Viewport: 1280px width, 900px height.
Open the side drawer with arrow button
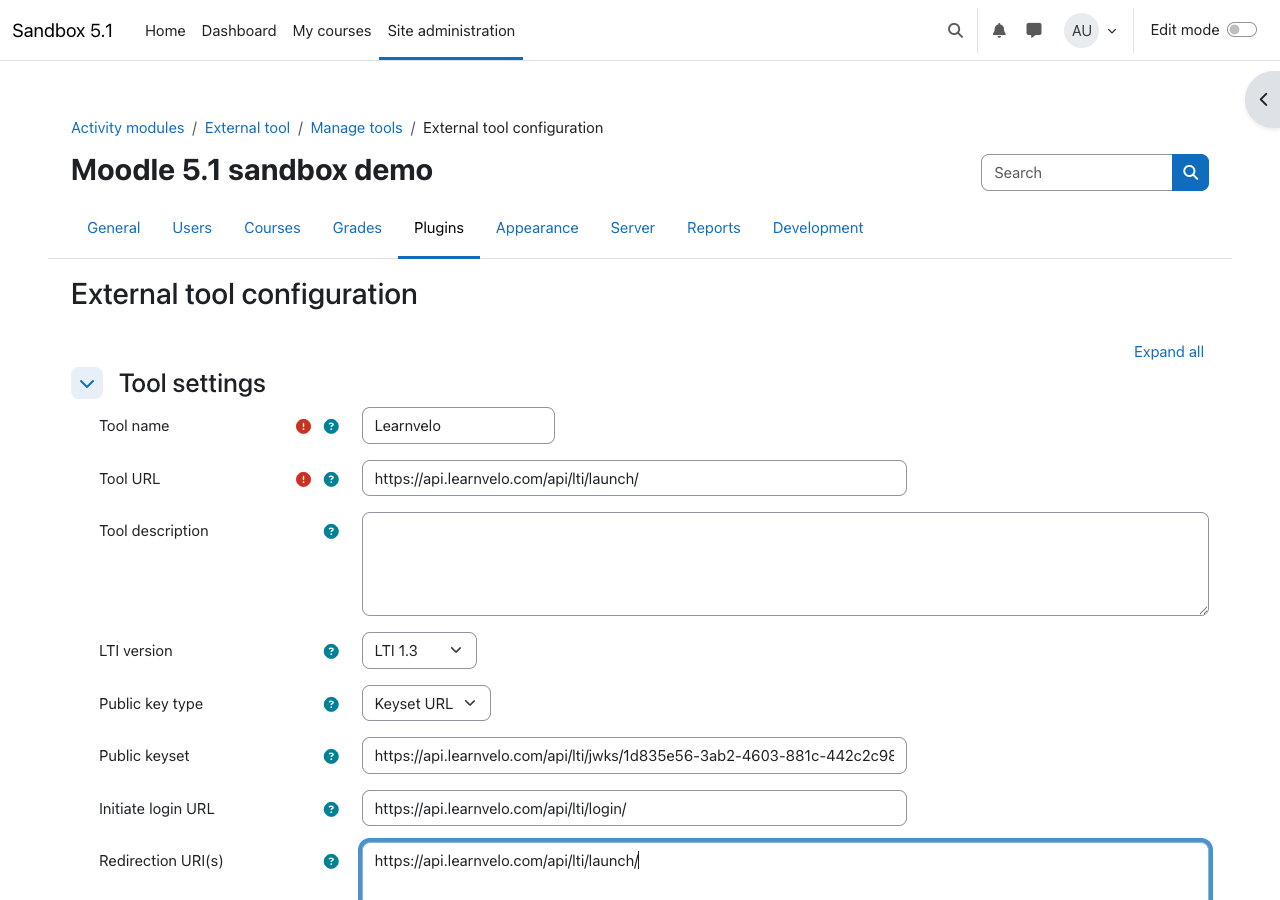1263,99
